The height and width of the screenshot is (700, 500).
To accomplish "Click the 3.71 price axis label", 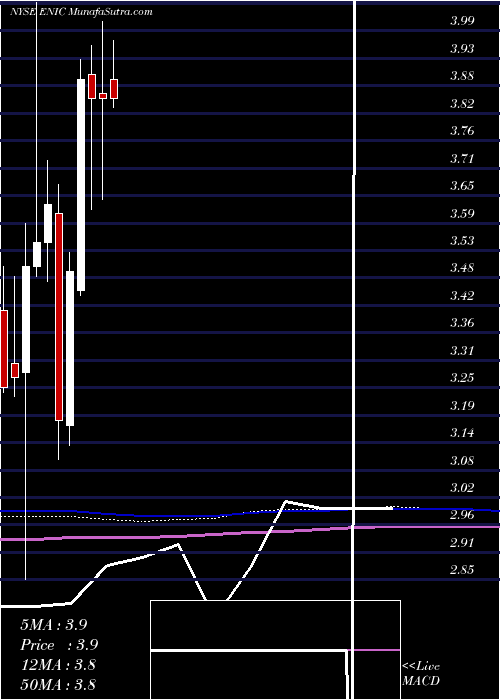I will pyautogui.click(x=462, y=158).
